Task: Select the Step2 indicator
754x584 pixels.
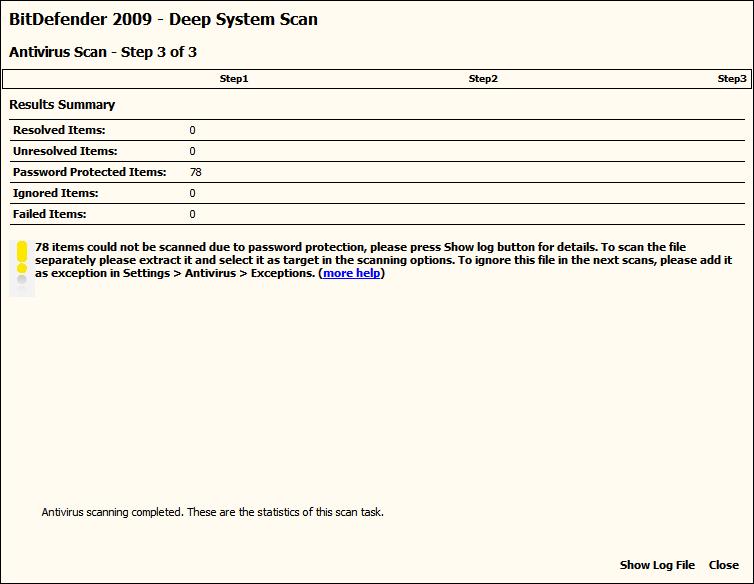Action: click(483, 79)
